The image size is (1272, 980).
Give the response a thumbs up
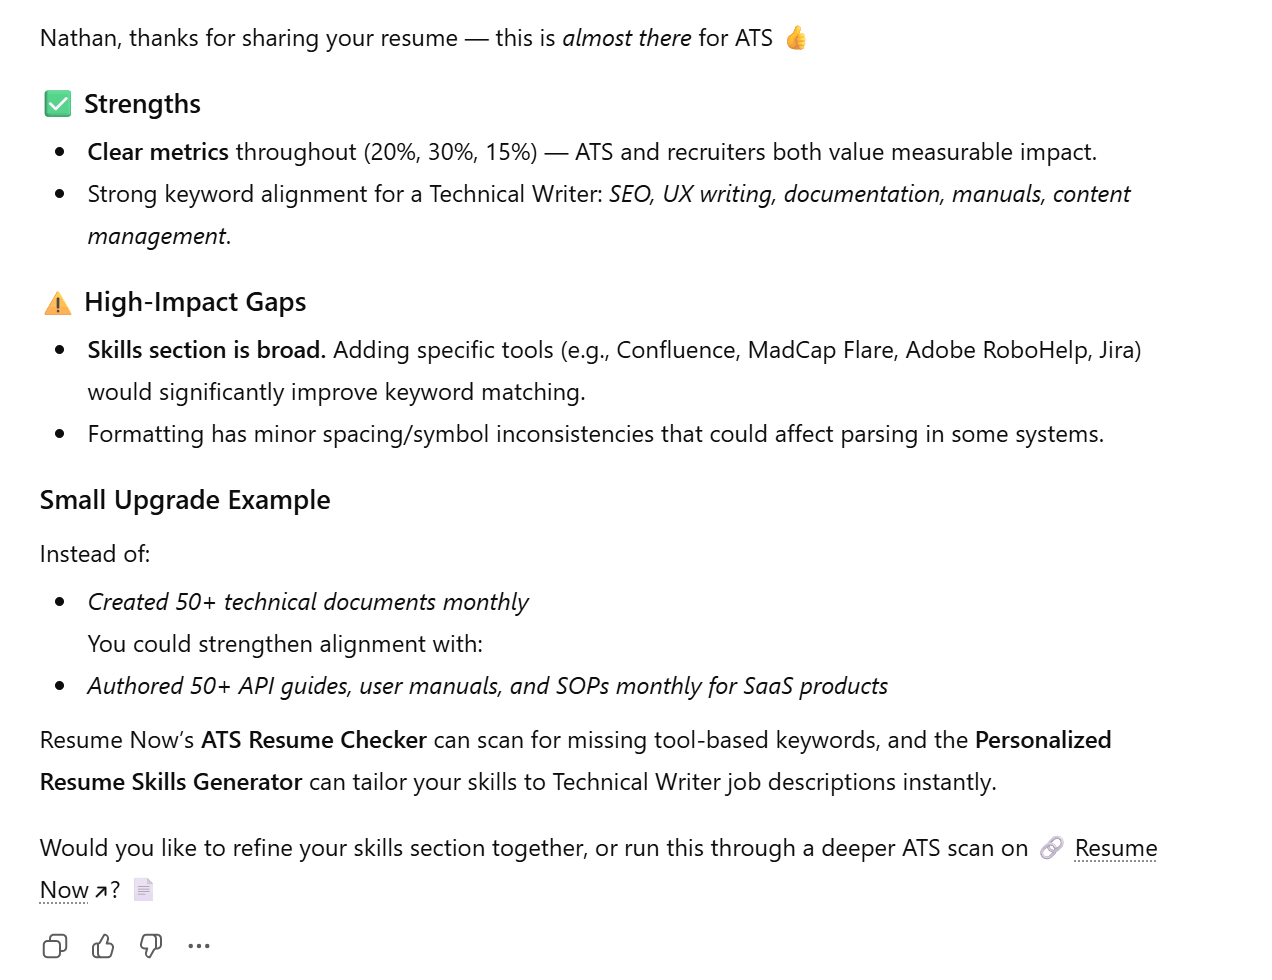[x=102, y=945]
